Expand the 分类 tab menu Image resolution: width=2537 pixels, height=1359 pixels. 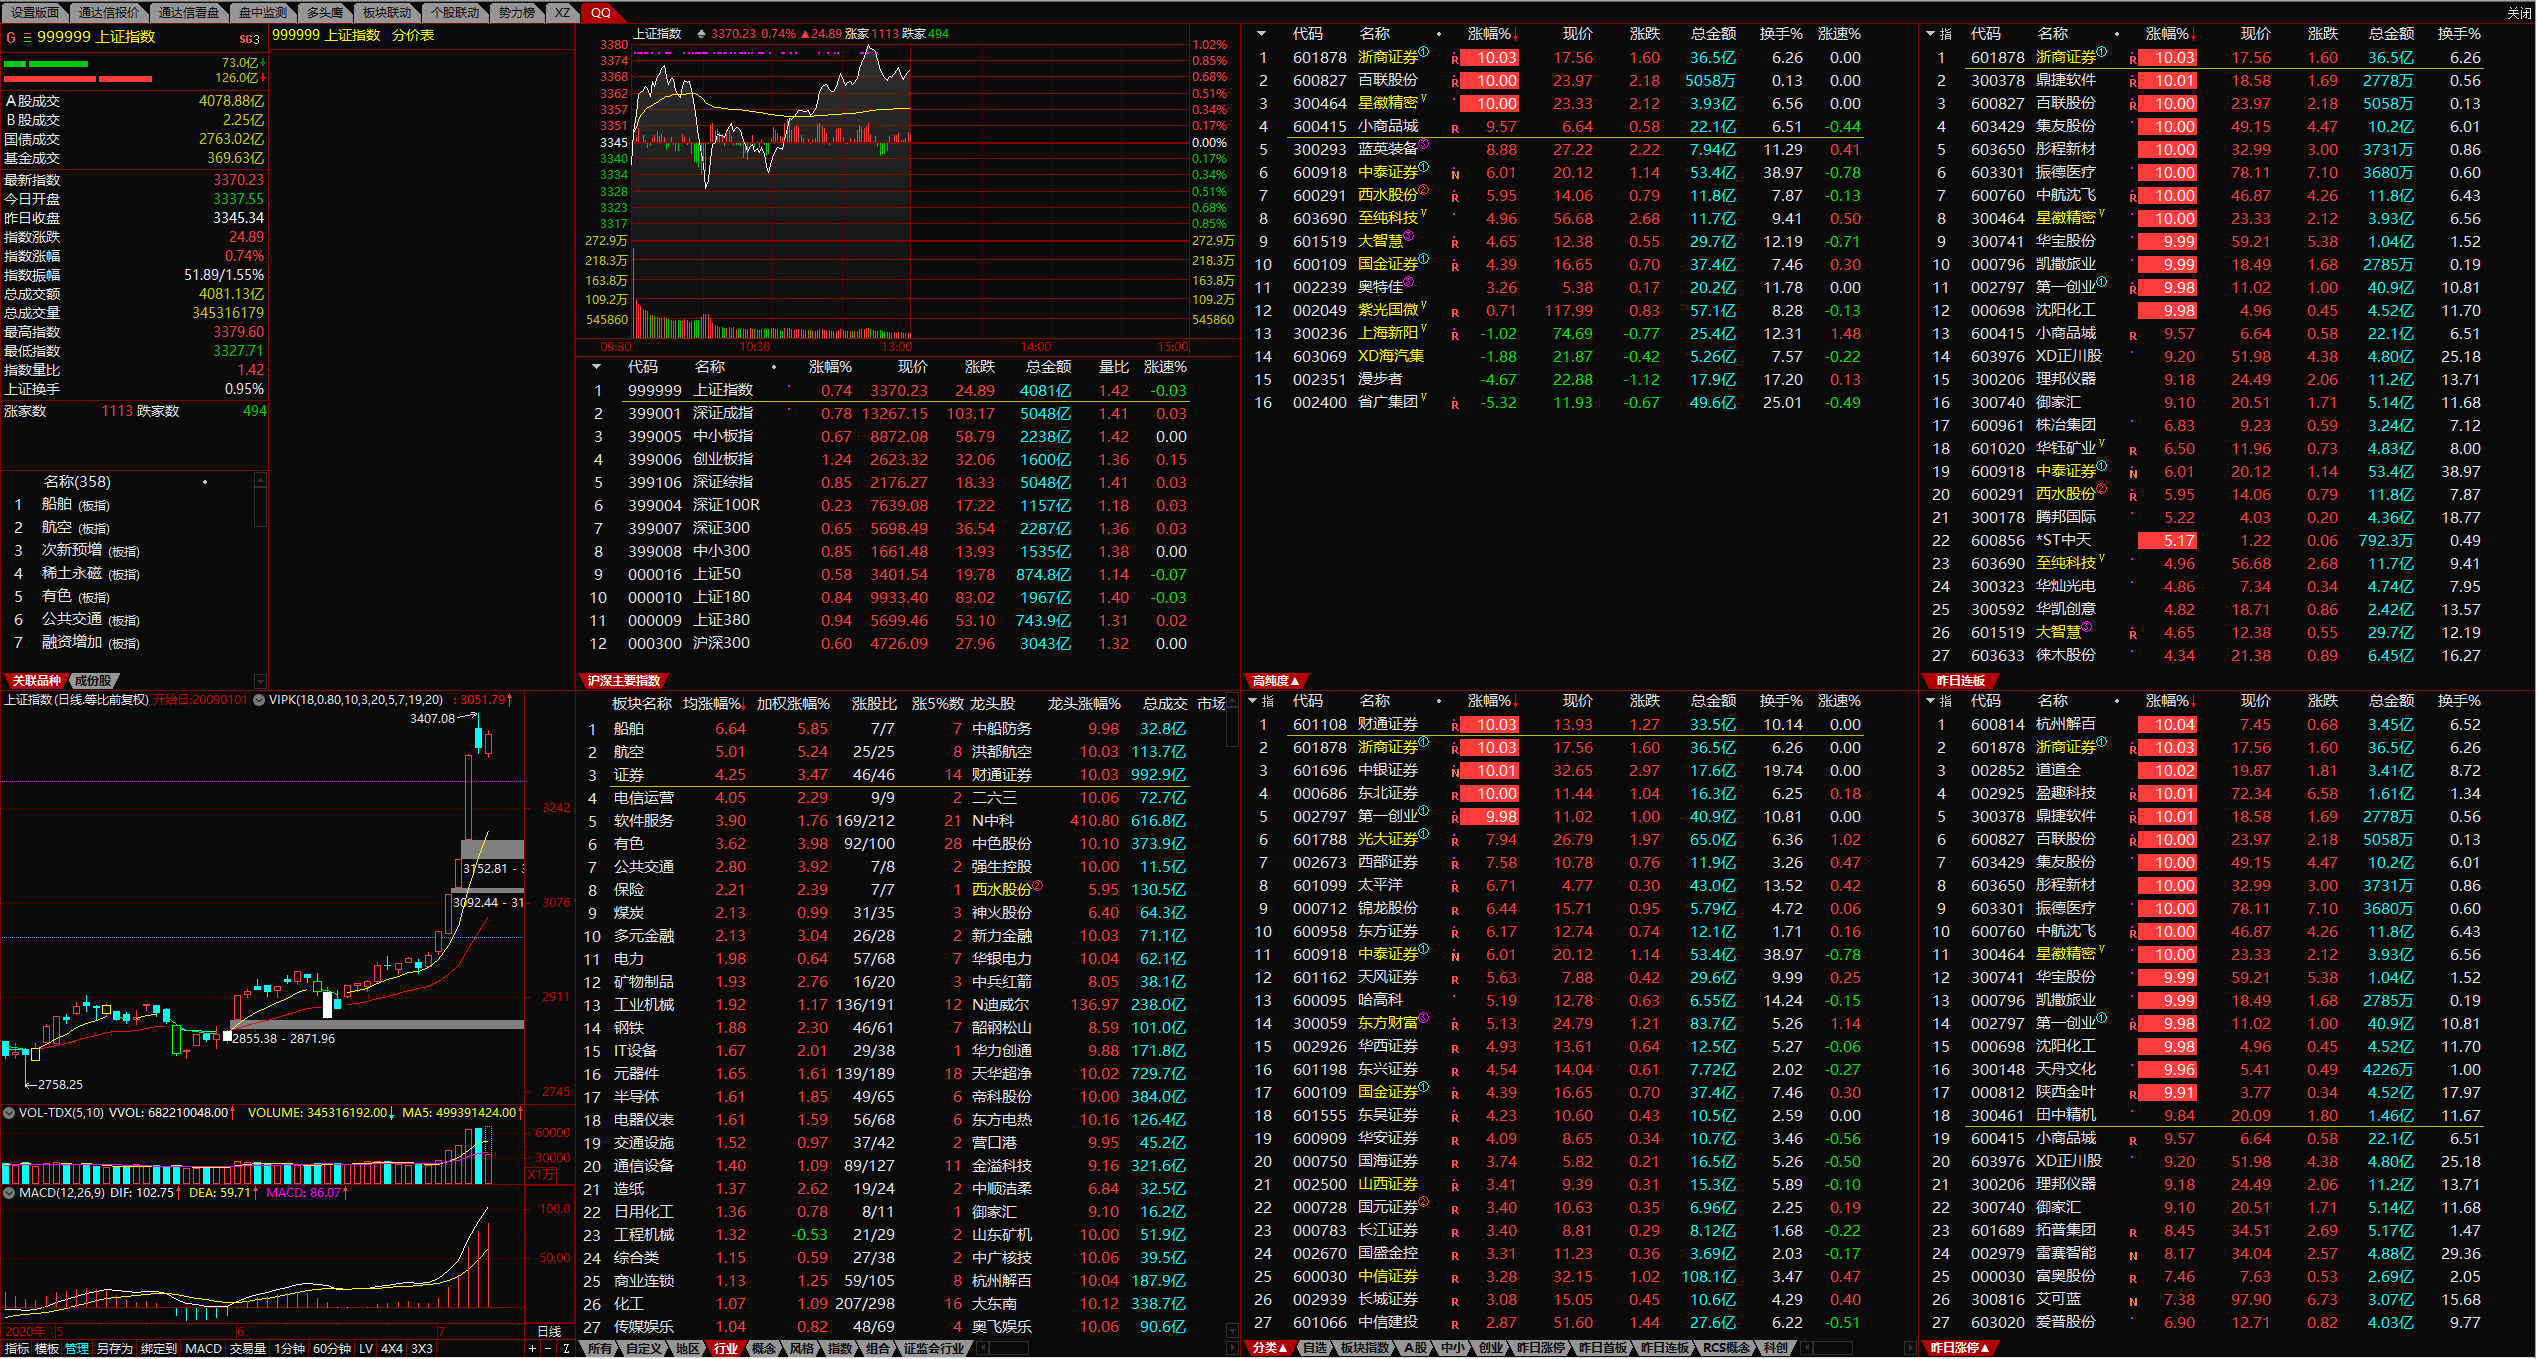[1270, 1348]
